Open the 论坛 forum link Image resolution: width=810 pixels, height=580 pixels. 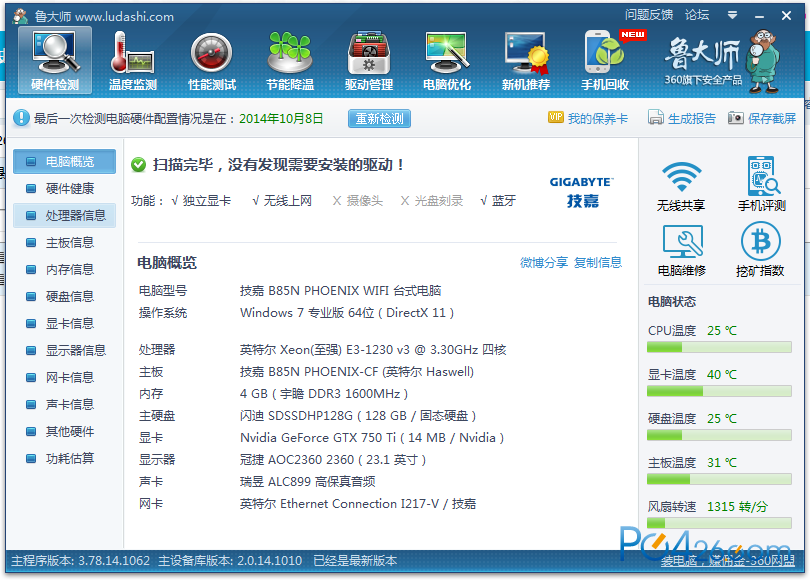tap(697, 15)
